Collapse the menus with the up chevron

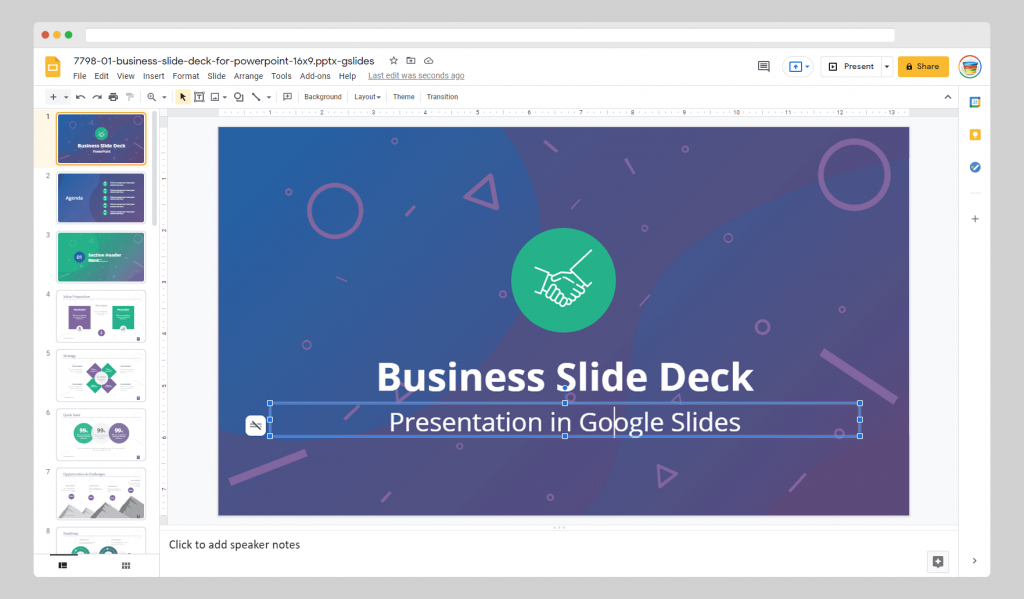coord(948,97)
